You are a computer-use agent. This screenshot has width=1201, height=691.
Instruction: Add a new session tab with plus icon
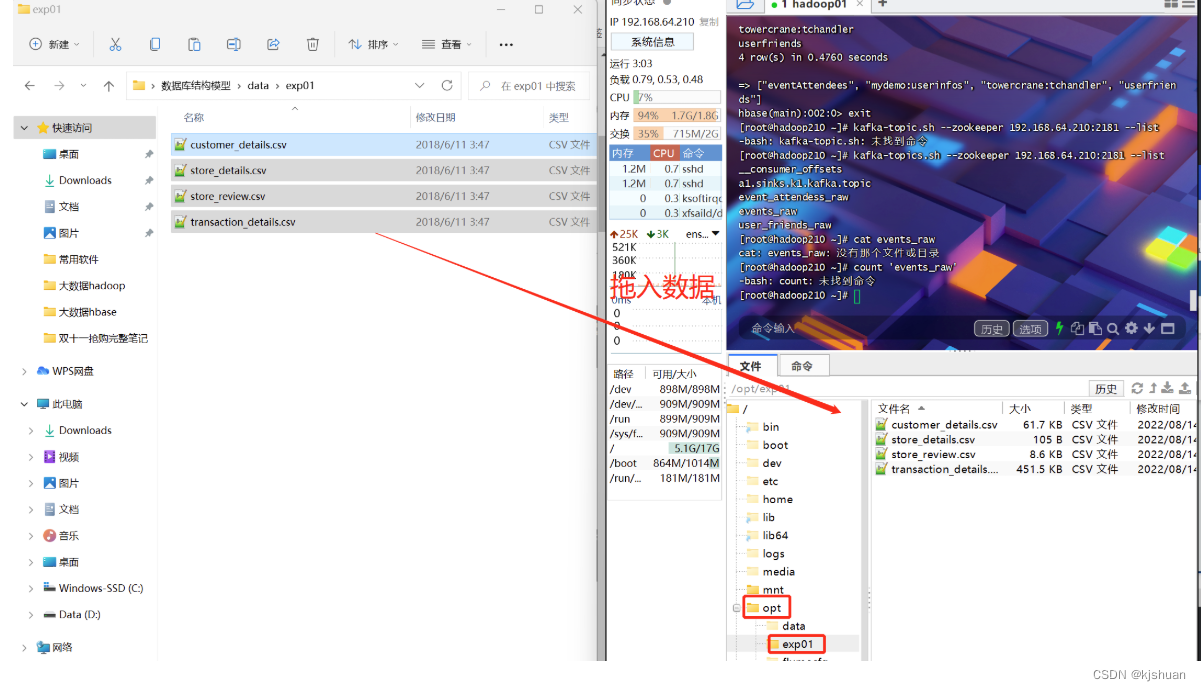882,4
